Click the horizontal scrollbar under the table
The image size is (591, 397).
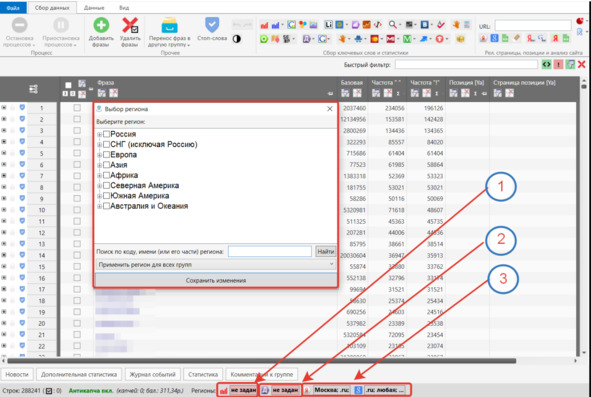[x=262, y=361]
